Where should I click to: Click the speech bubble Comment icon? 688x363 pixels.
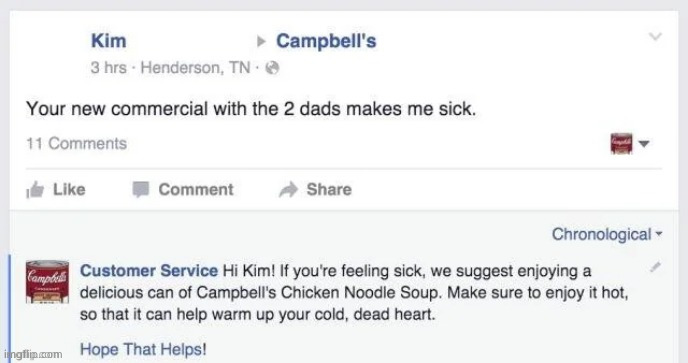point(141,190)
